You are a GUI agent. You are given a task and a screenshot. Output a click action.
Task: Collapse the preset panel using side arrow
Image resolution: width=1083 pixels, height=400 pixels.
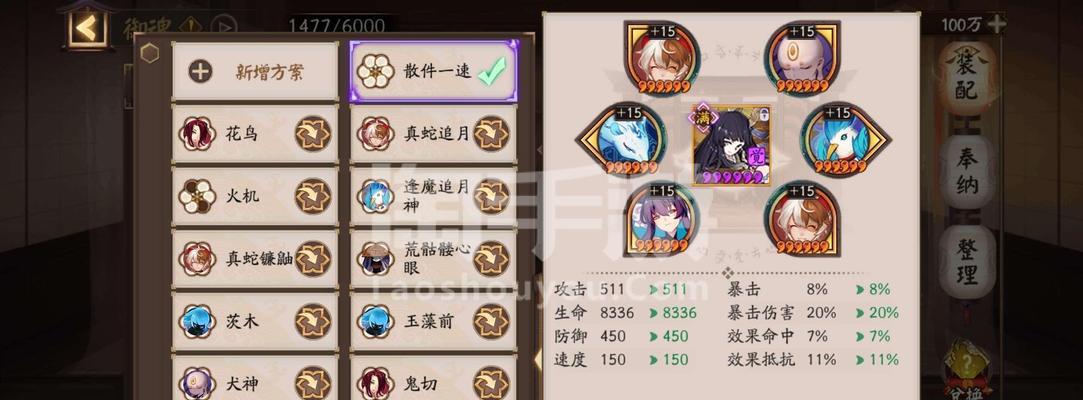coord(538,359)
